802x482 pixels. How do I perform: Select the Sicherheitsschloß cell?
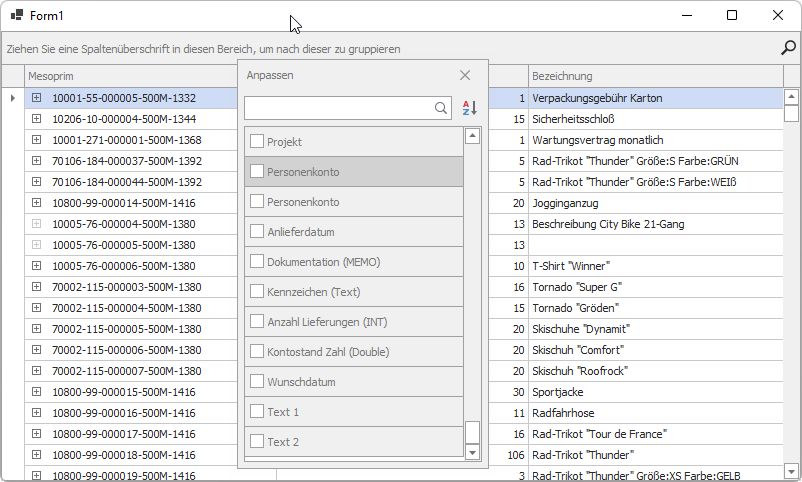pos(656,119)
